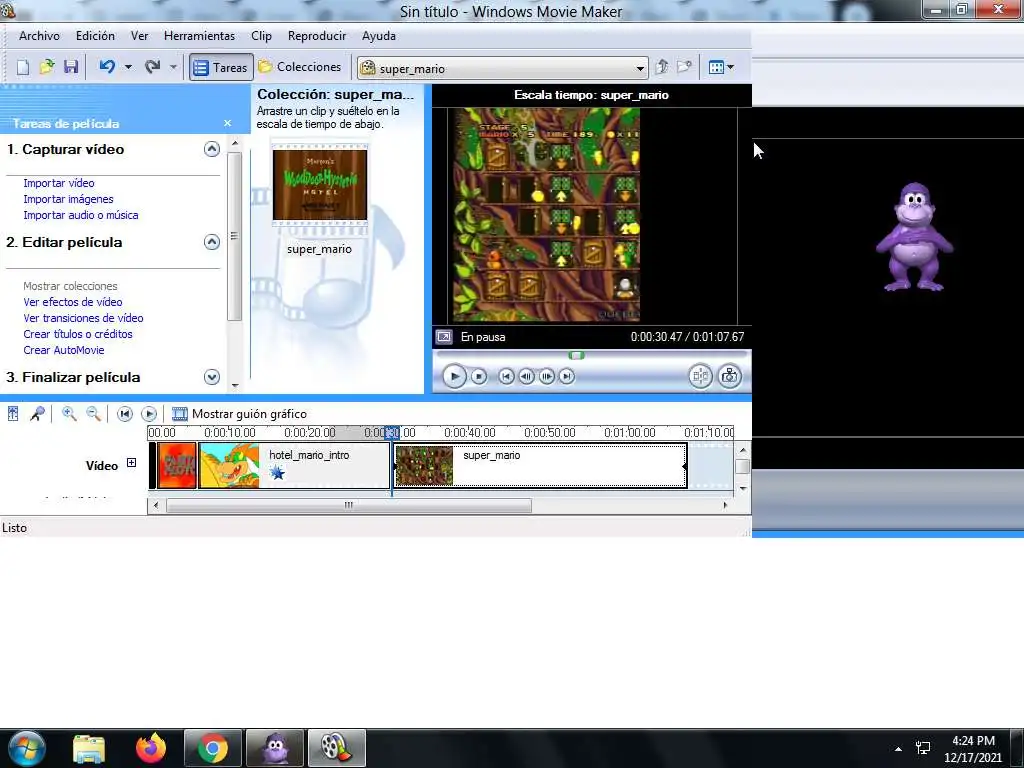
Task: Collapse the Editar película section
Action: pyautogui.click(x=212, y=242)
